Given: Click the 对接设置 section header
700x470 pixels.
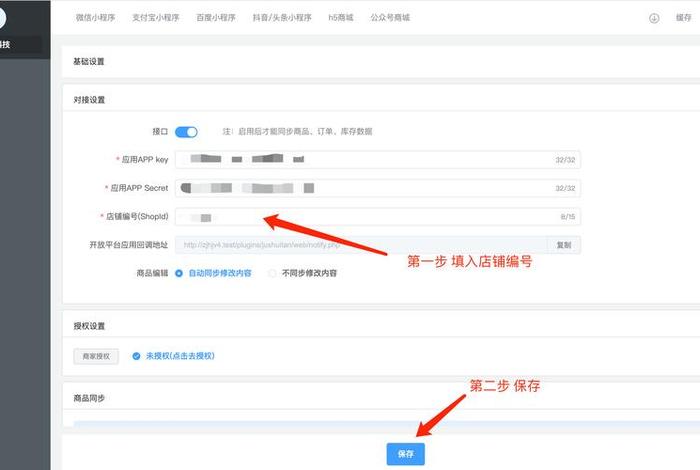Looking at the screenshot, I should [x=89, y=100].
